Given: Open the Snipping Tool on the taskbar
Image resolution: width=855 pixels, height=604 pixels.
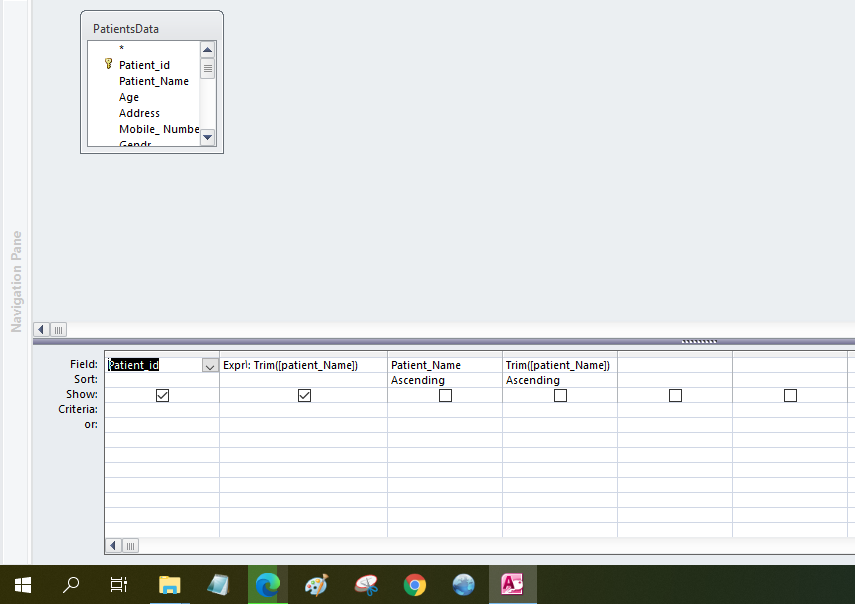Looking at the screenshot, I should (x=365, y=585).
